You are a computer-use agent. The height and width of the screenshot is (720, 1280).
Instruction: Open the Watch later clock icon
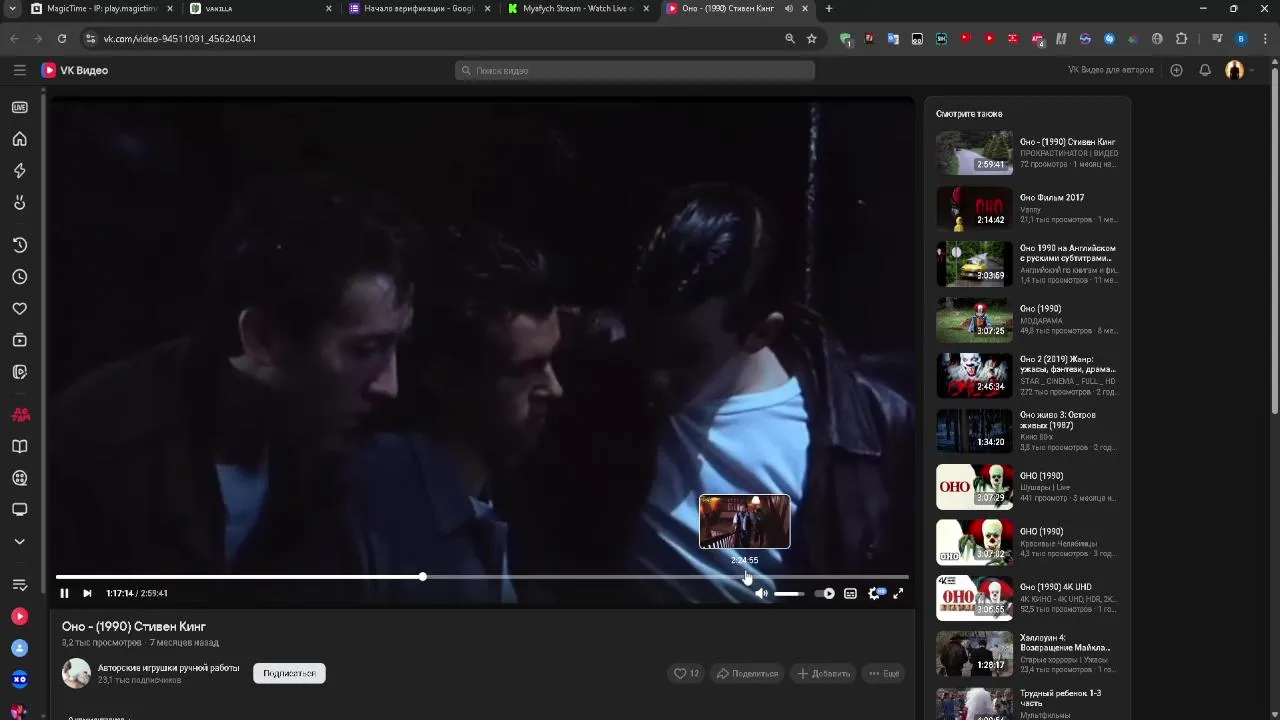pyautogui.click(x=19, y=277)
